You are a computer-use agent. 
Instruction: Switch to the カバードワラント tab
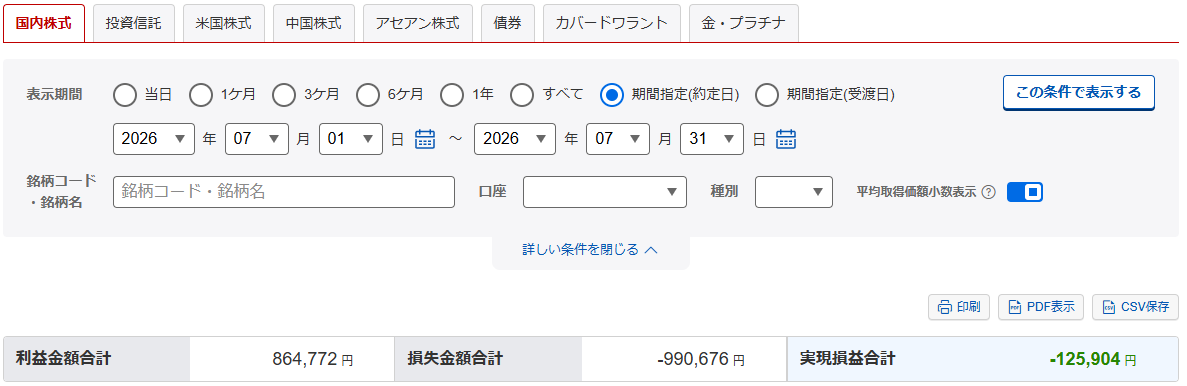[612, 23]
